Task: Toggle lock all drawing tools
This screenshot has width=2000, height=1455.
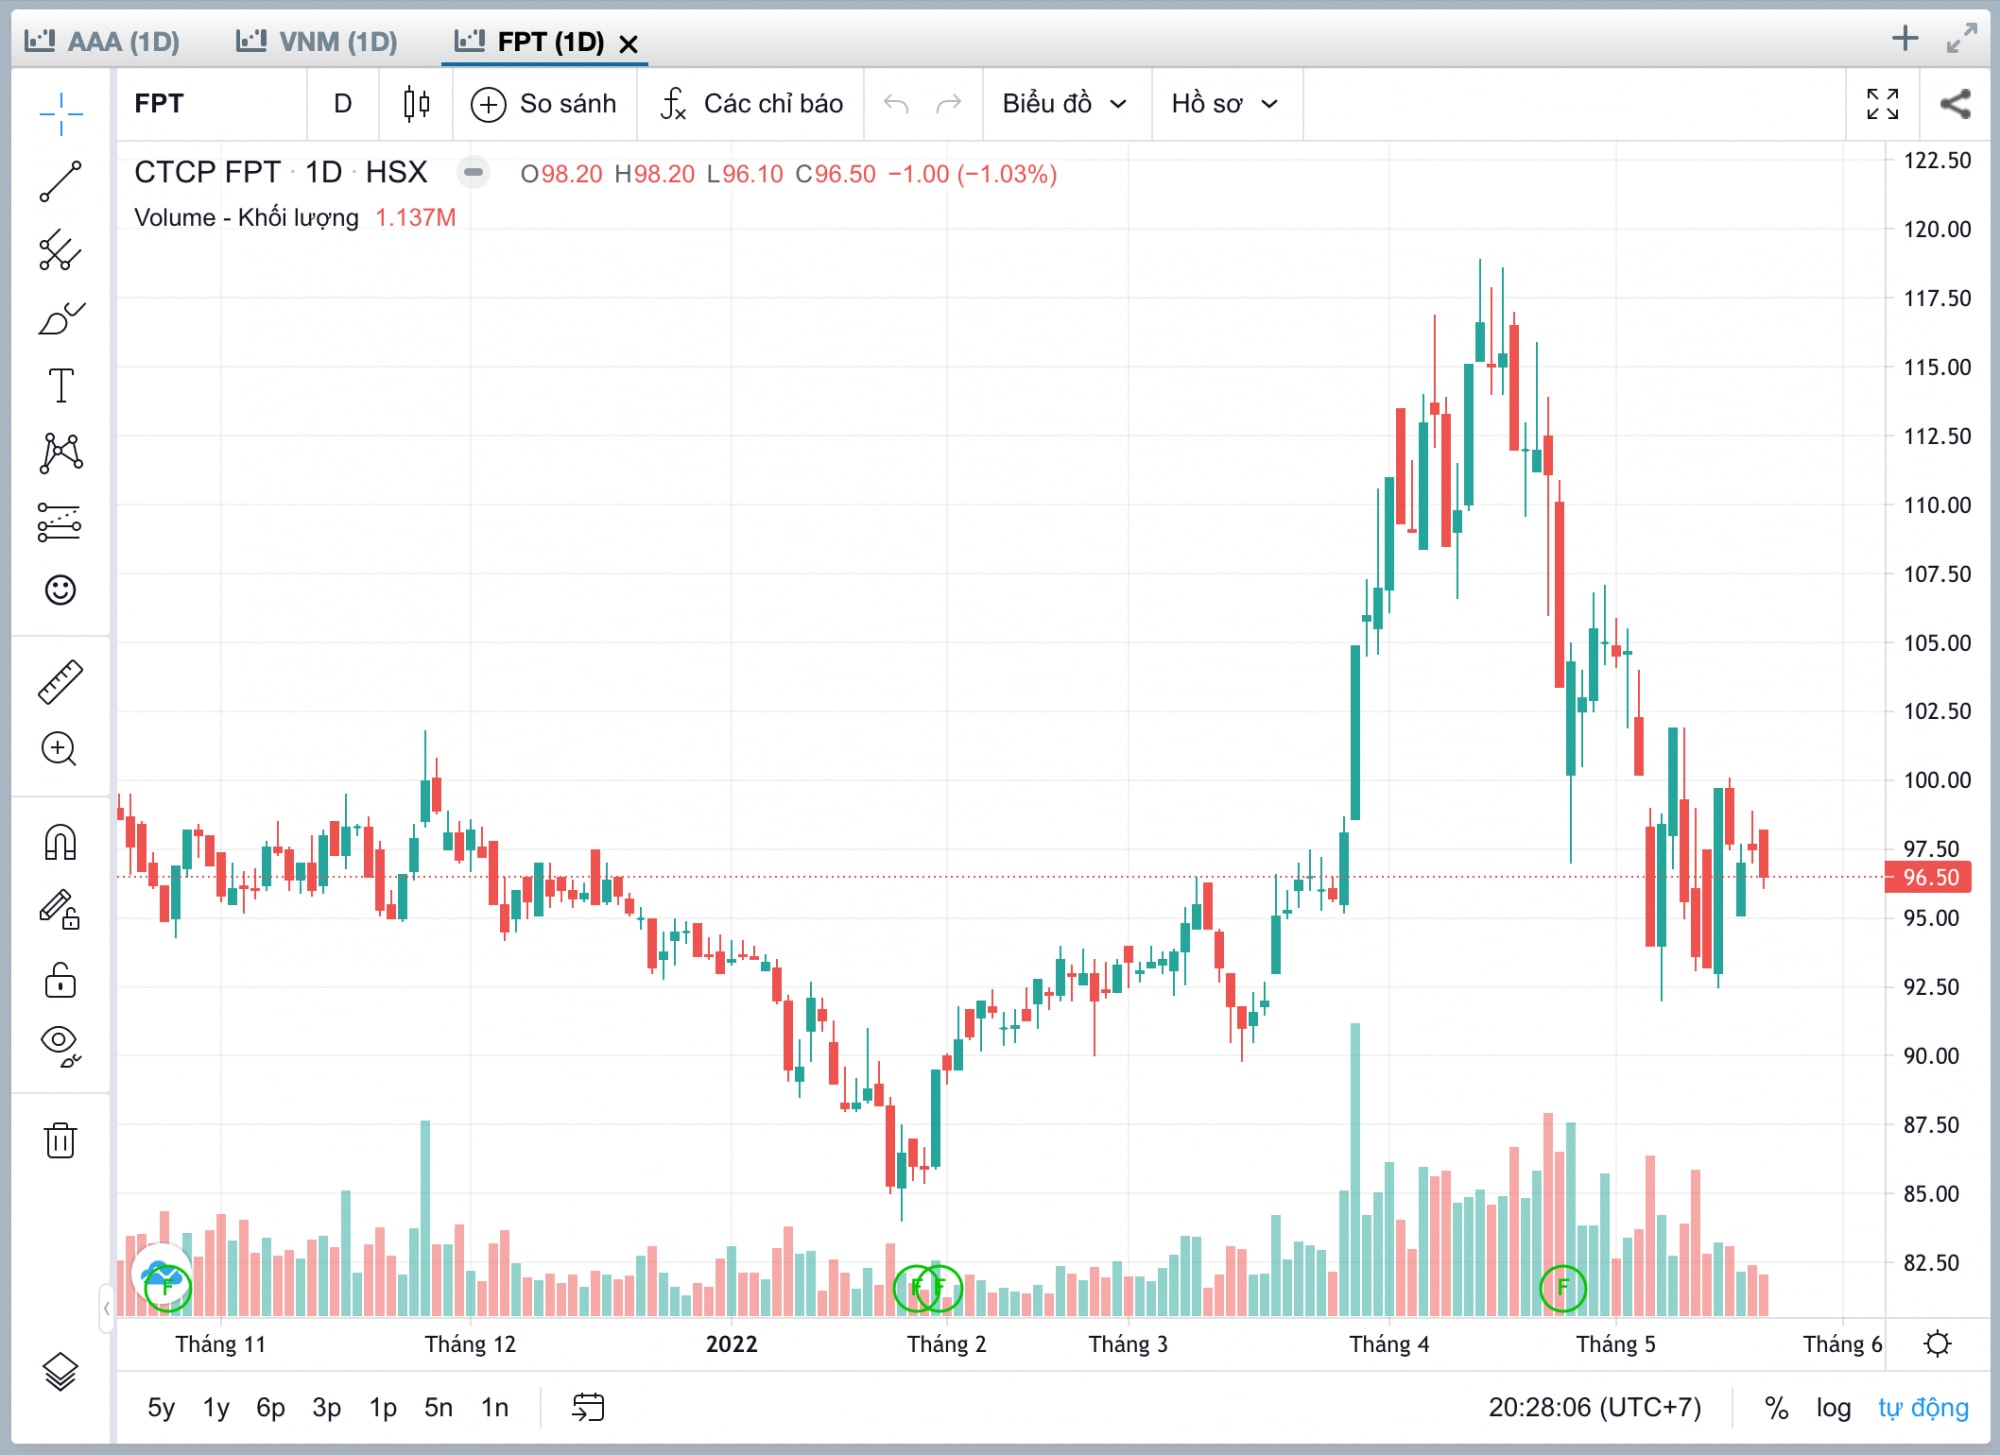Action: [x=61, y=980]
